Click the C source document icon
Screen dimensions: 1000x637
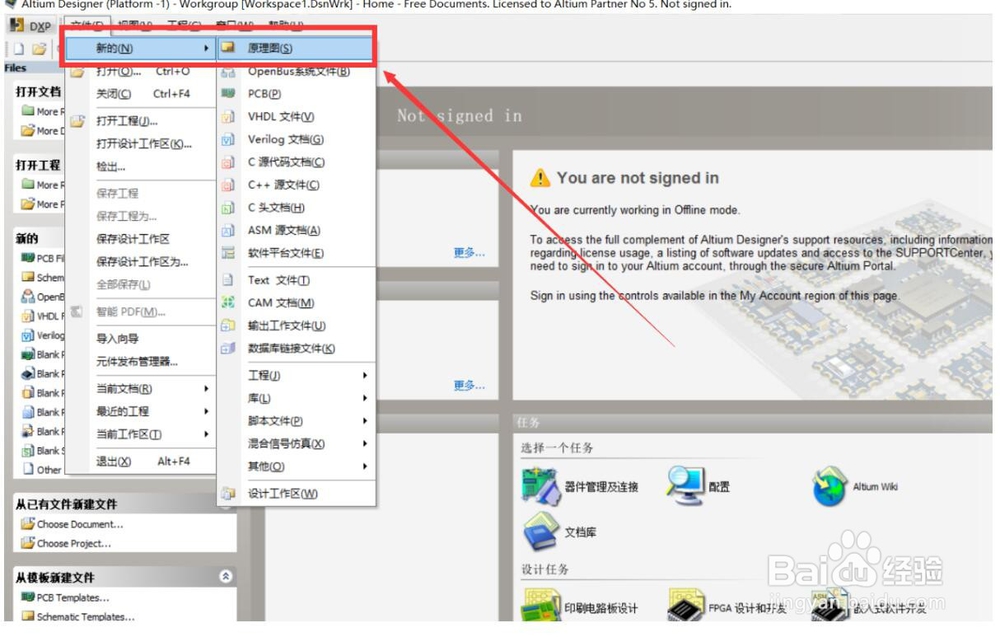click(x=228, y=162)
